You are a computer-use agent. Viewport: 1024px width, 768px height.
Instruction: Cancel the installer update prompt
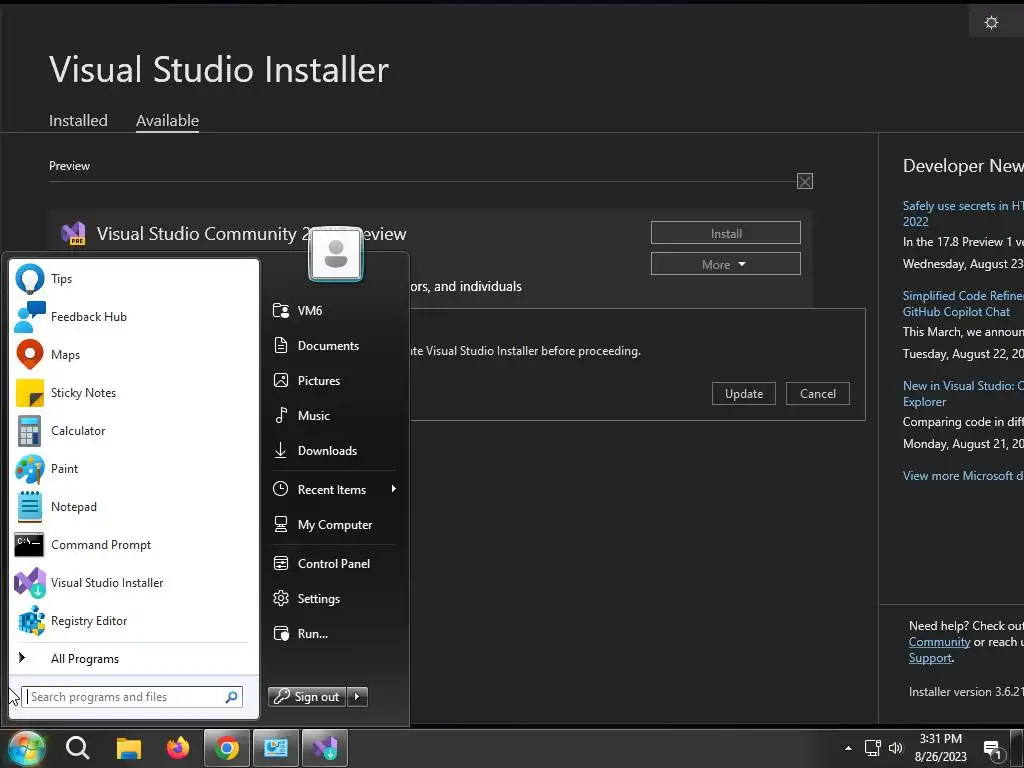click(818, 394)
